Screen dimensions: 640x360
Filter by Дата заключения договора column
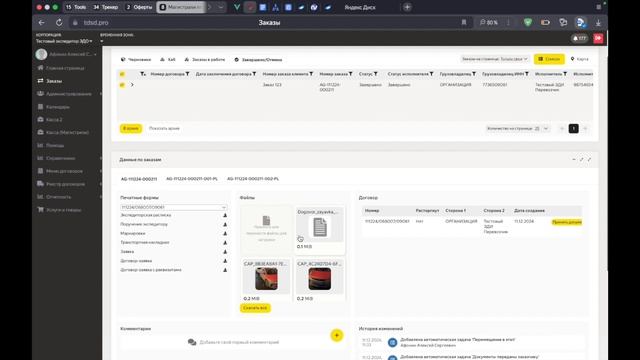point(254,74)
